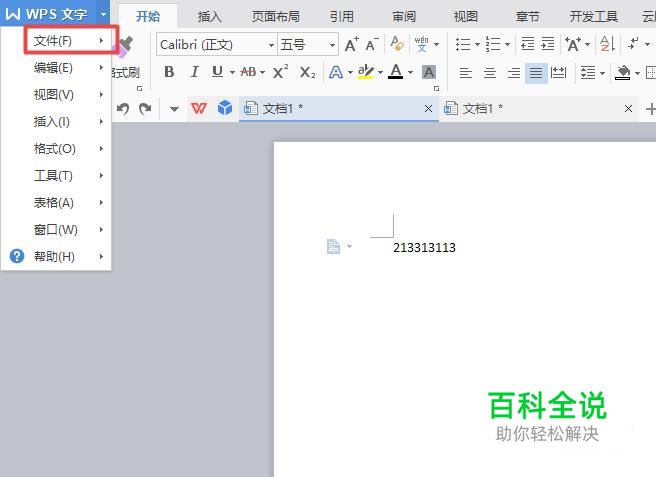Toggle italic formatting

(x=194, y=72)
